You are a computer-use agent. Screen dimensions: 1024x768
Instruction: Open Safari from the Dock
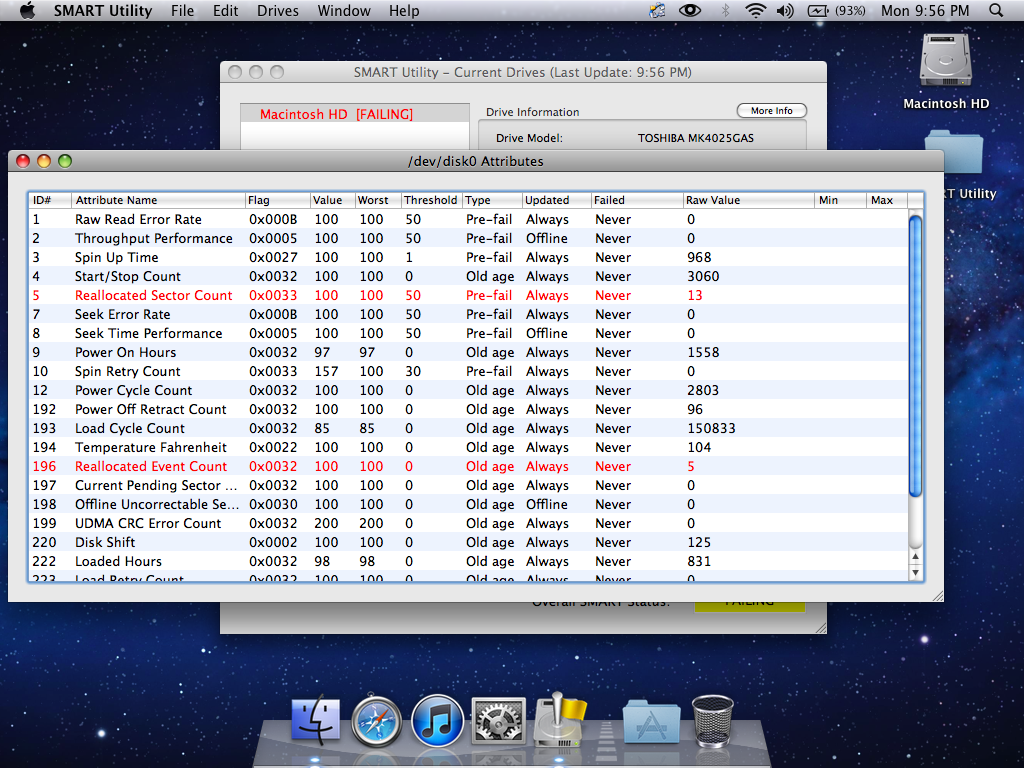tap(376, 722)
